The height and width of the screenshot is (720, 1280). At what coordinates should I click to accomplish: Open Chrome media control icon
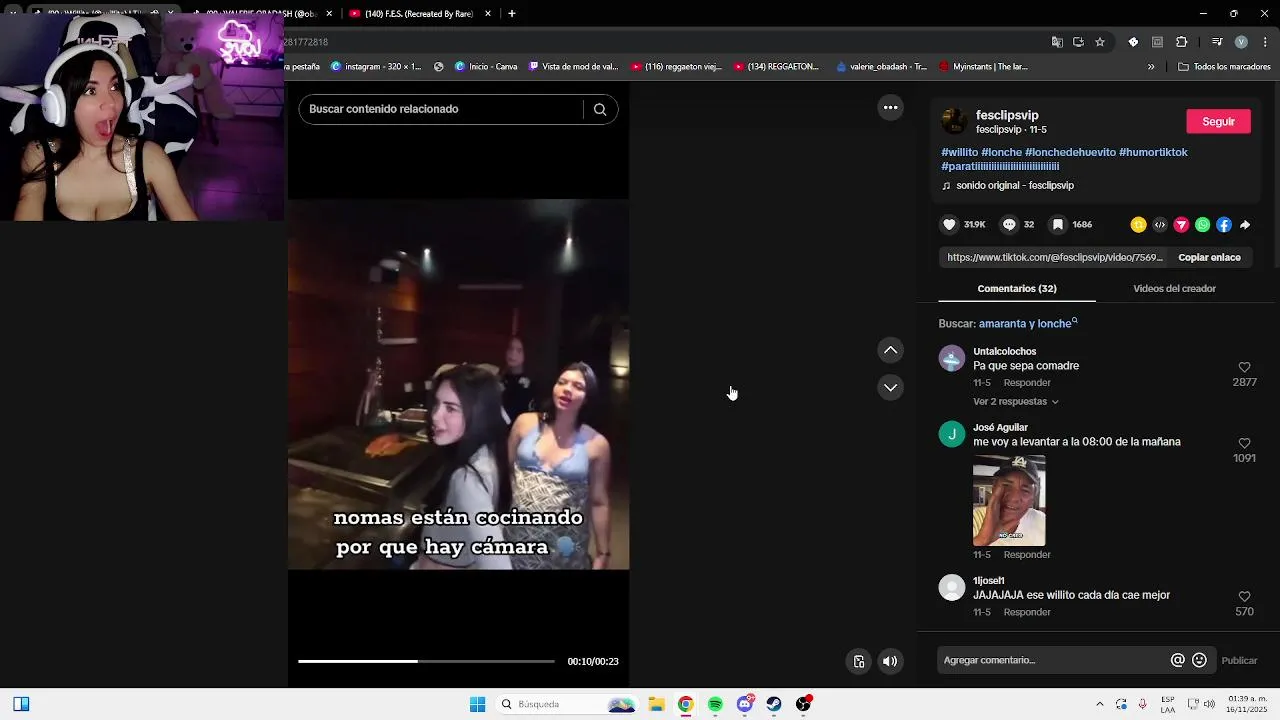click(x=1217, y=42)
